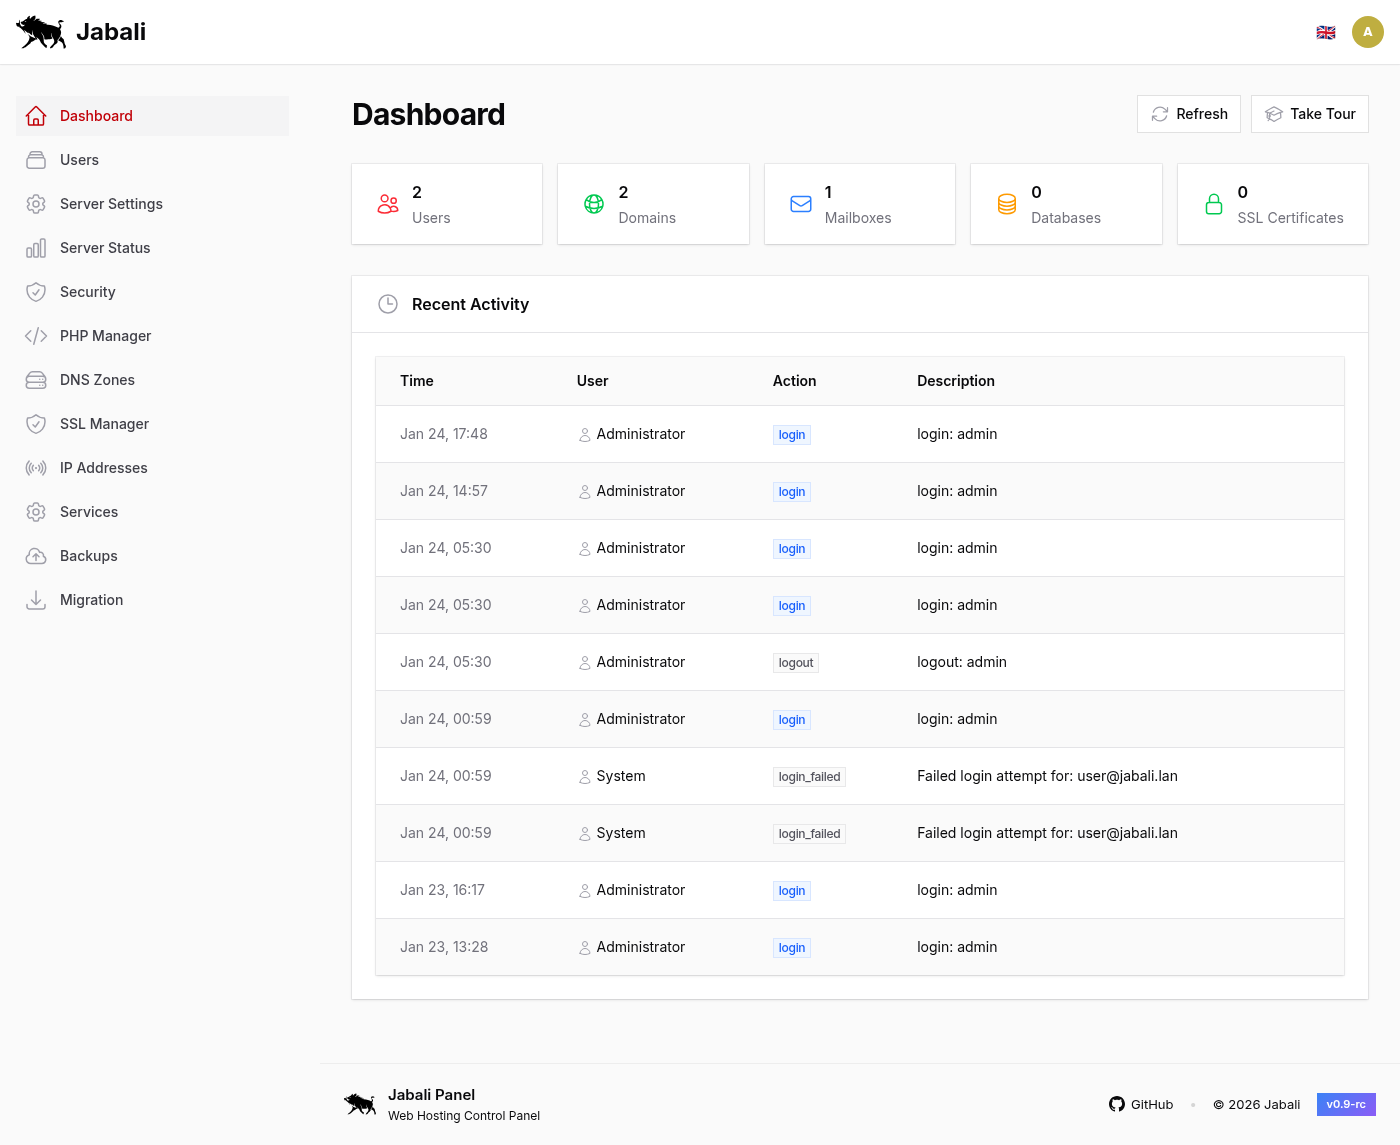Open Server Status via its bar chart icon

[x=36, y=248]
